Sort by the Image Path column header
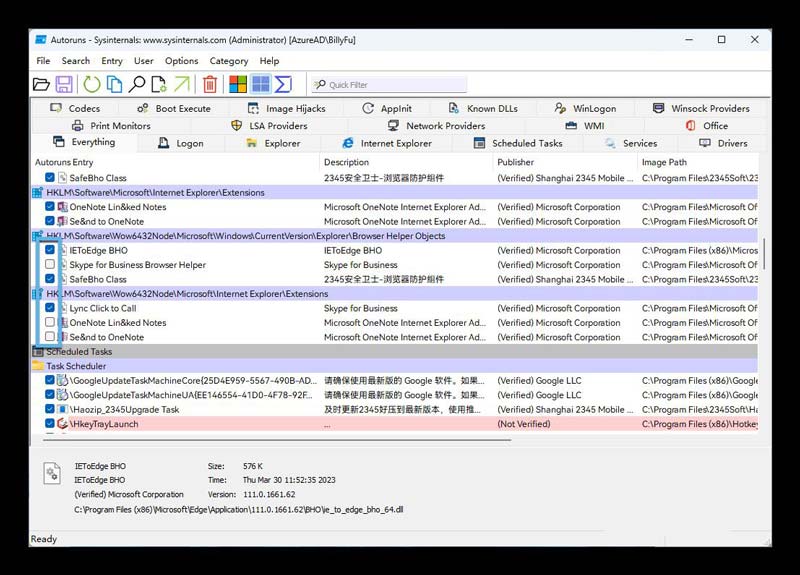800x575 pixels. (698, 162)
